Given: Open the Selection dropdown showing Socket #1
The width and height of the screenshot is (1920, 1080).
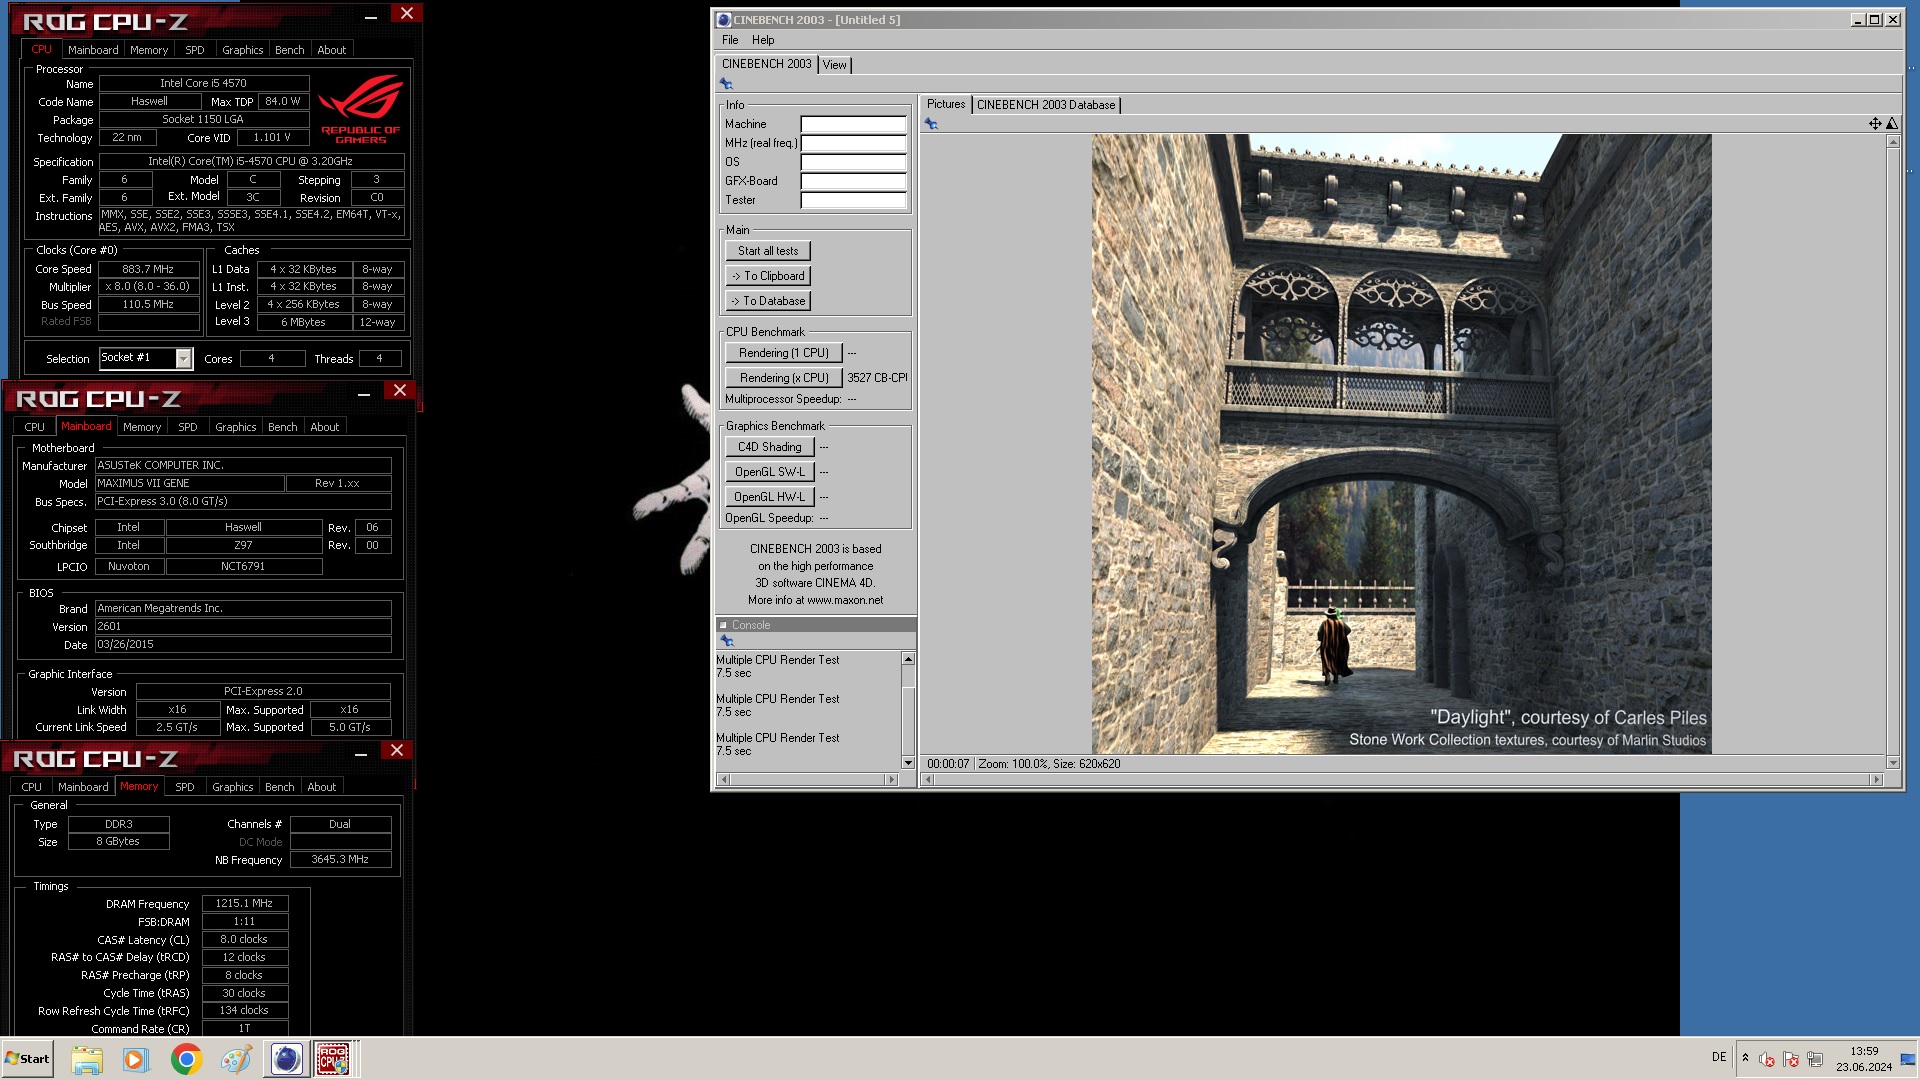Looking at the screenshot, I should (x=146, y=358).
